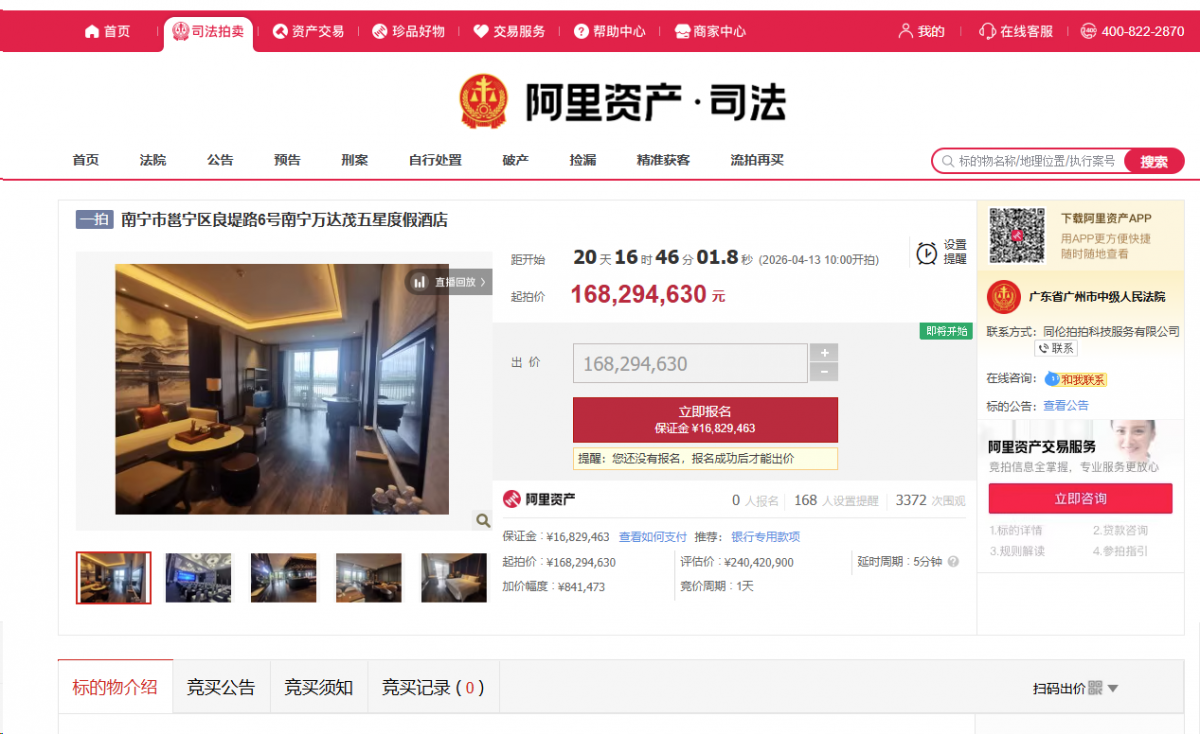This screenshot has width=1200, height=734.
Task: Open the 在线客服 headset icon
Action: [987, 31]
